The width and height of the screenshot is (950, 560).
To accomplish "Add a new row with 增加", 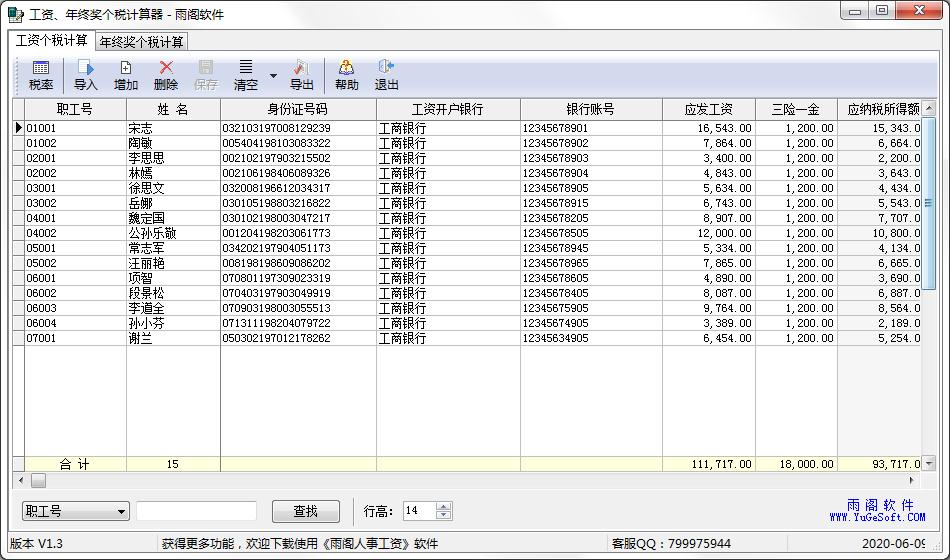I will click(126, 75).
